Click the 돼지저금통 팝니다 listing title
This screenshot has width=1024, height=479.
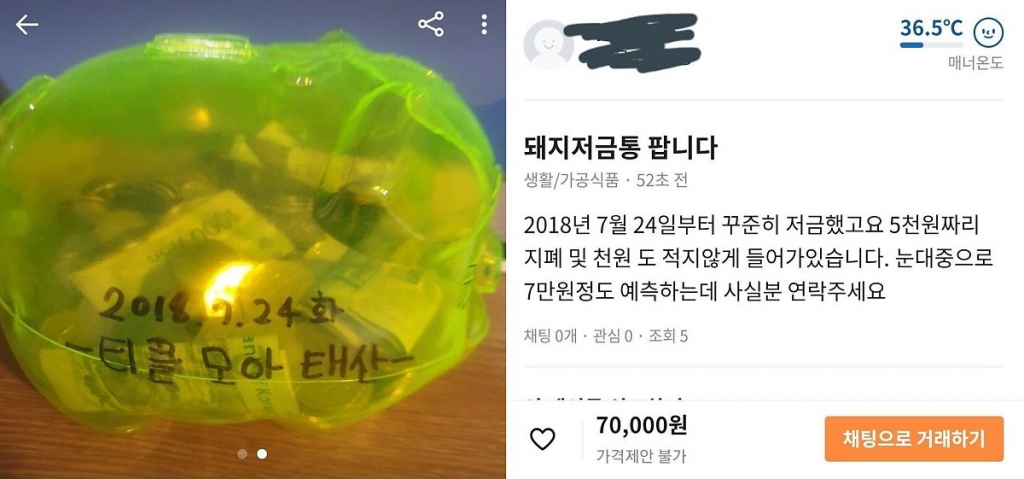620,148
